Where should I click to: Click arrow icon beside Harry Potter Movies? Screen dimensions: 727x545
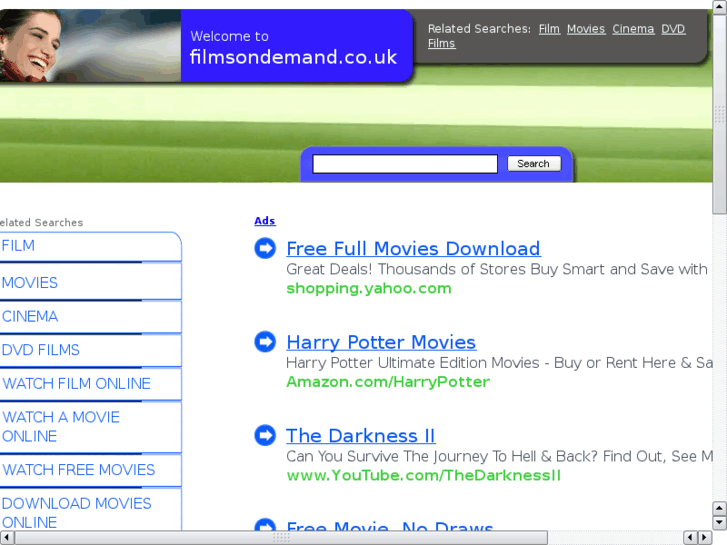pos(265,342)
